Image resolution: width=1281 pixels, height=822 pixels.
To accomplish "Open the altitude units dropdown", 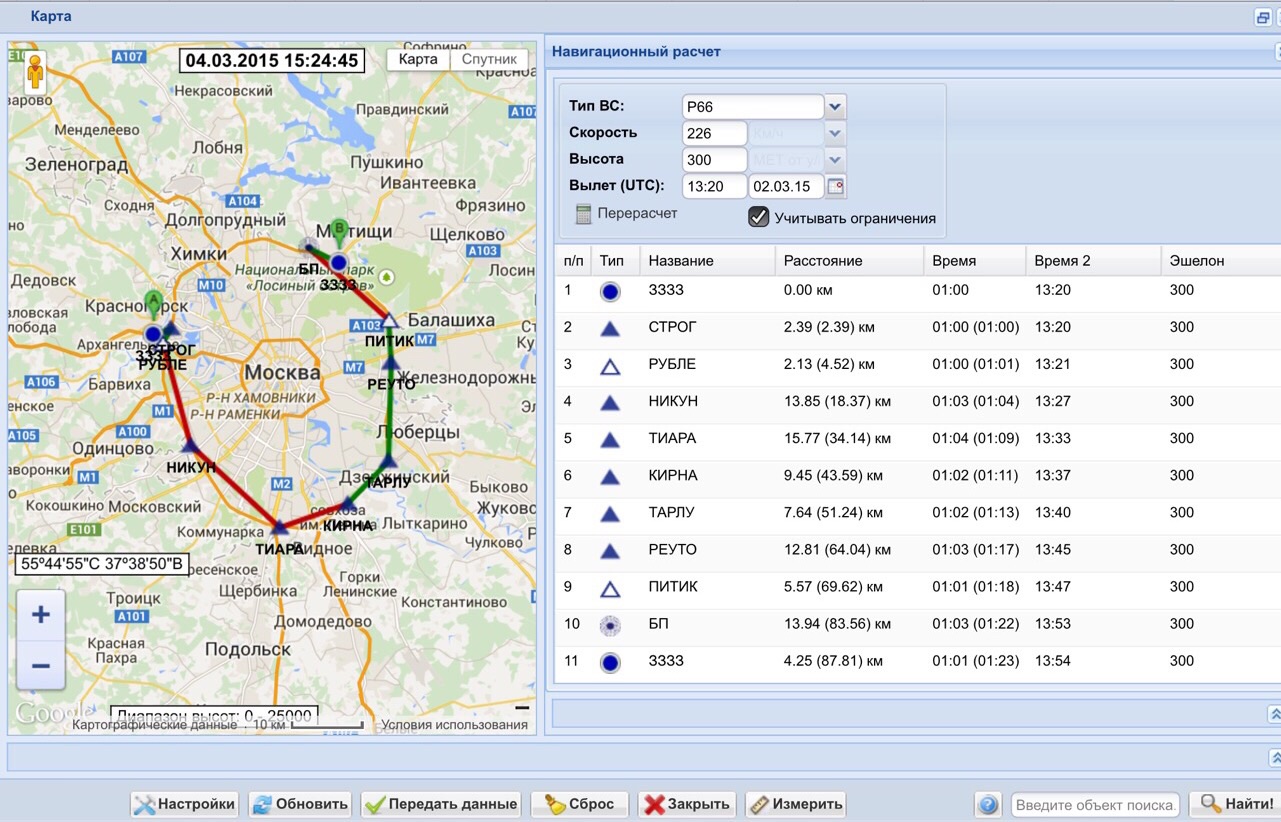I will (835, 160).
